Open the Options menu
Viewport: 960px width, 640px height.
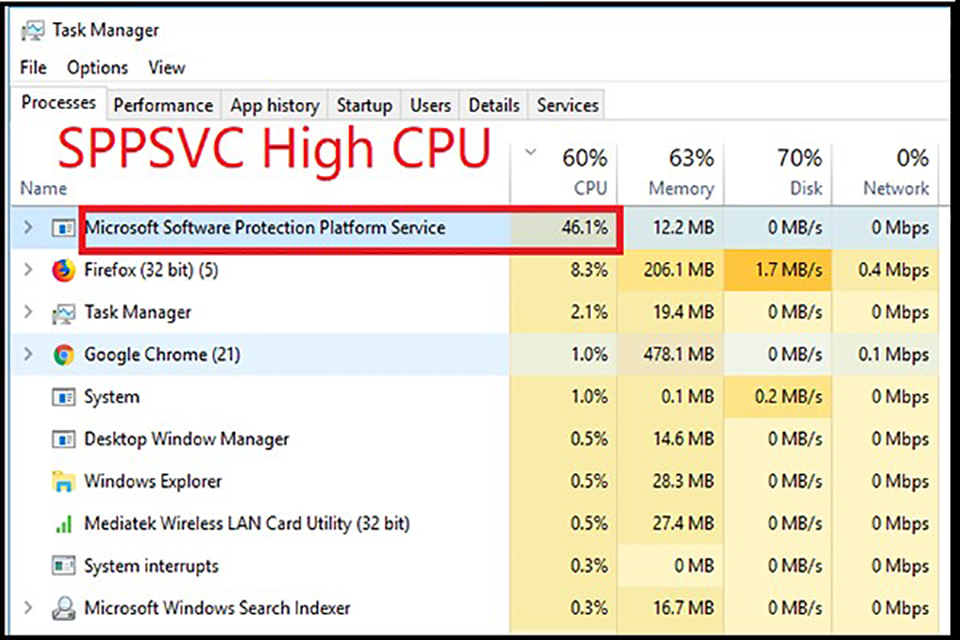tap(97, 67)
